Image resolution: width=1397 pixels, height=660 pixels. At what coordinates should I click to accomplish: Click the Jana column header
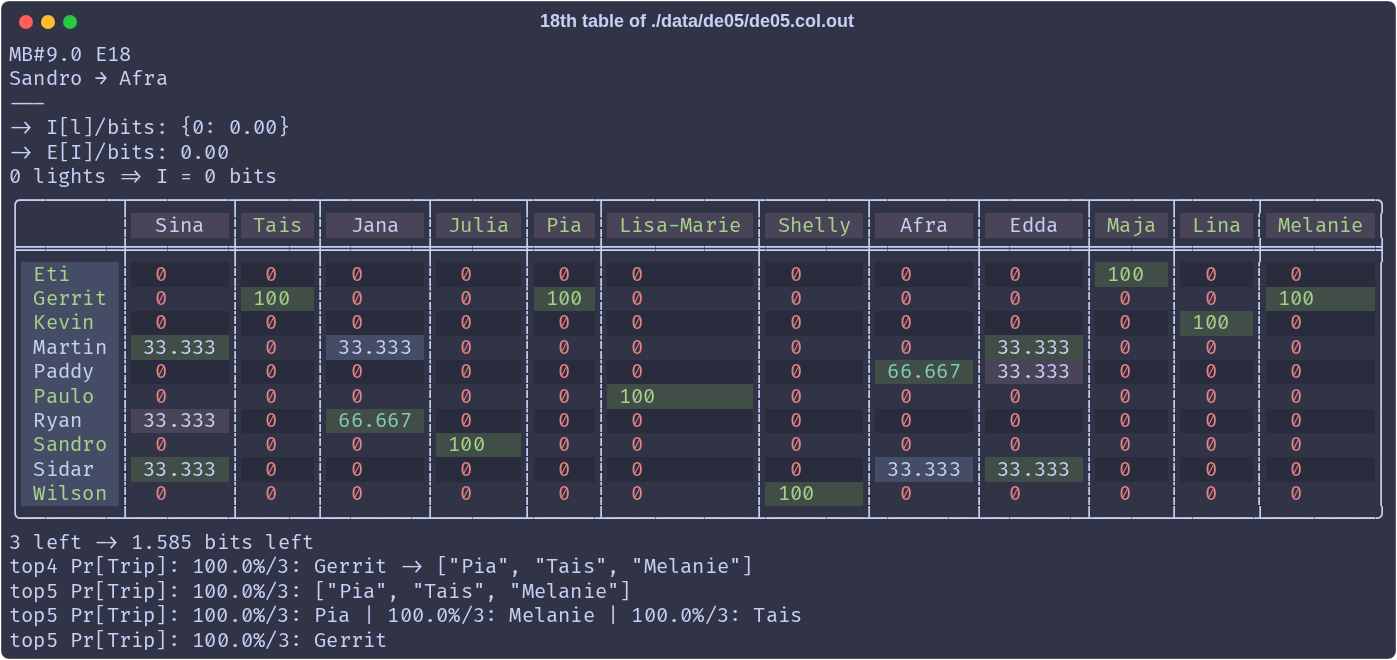pyautogui.click(x=375, y=225)
